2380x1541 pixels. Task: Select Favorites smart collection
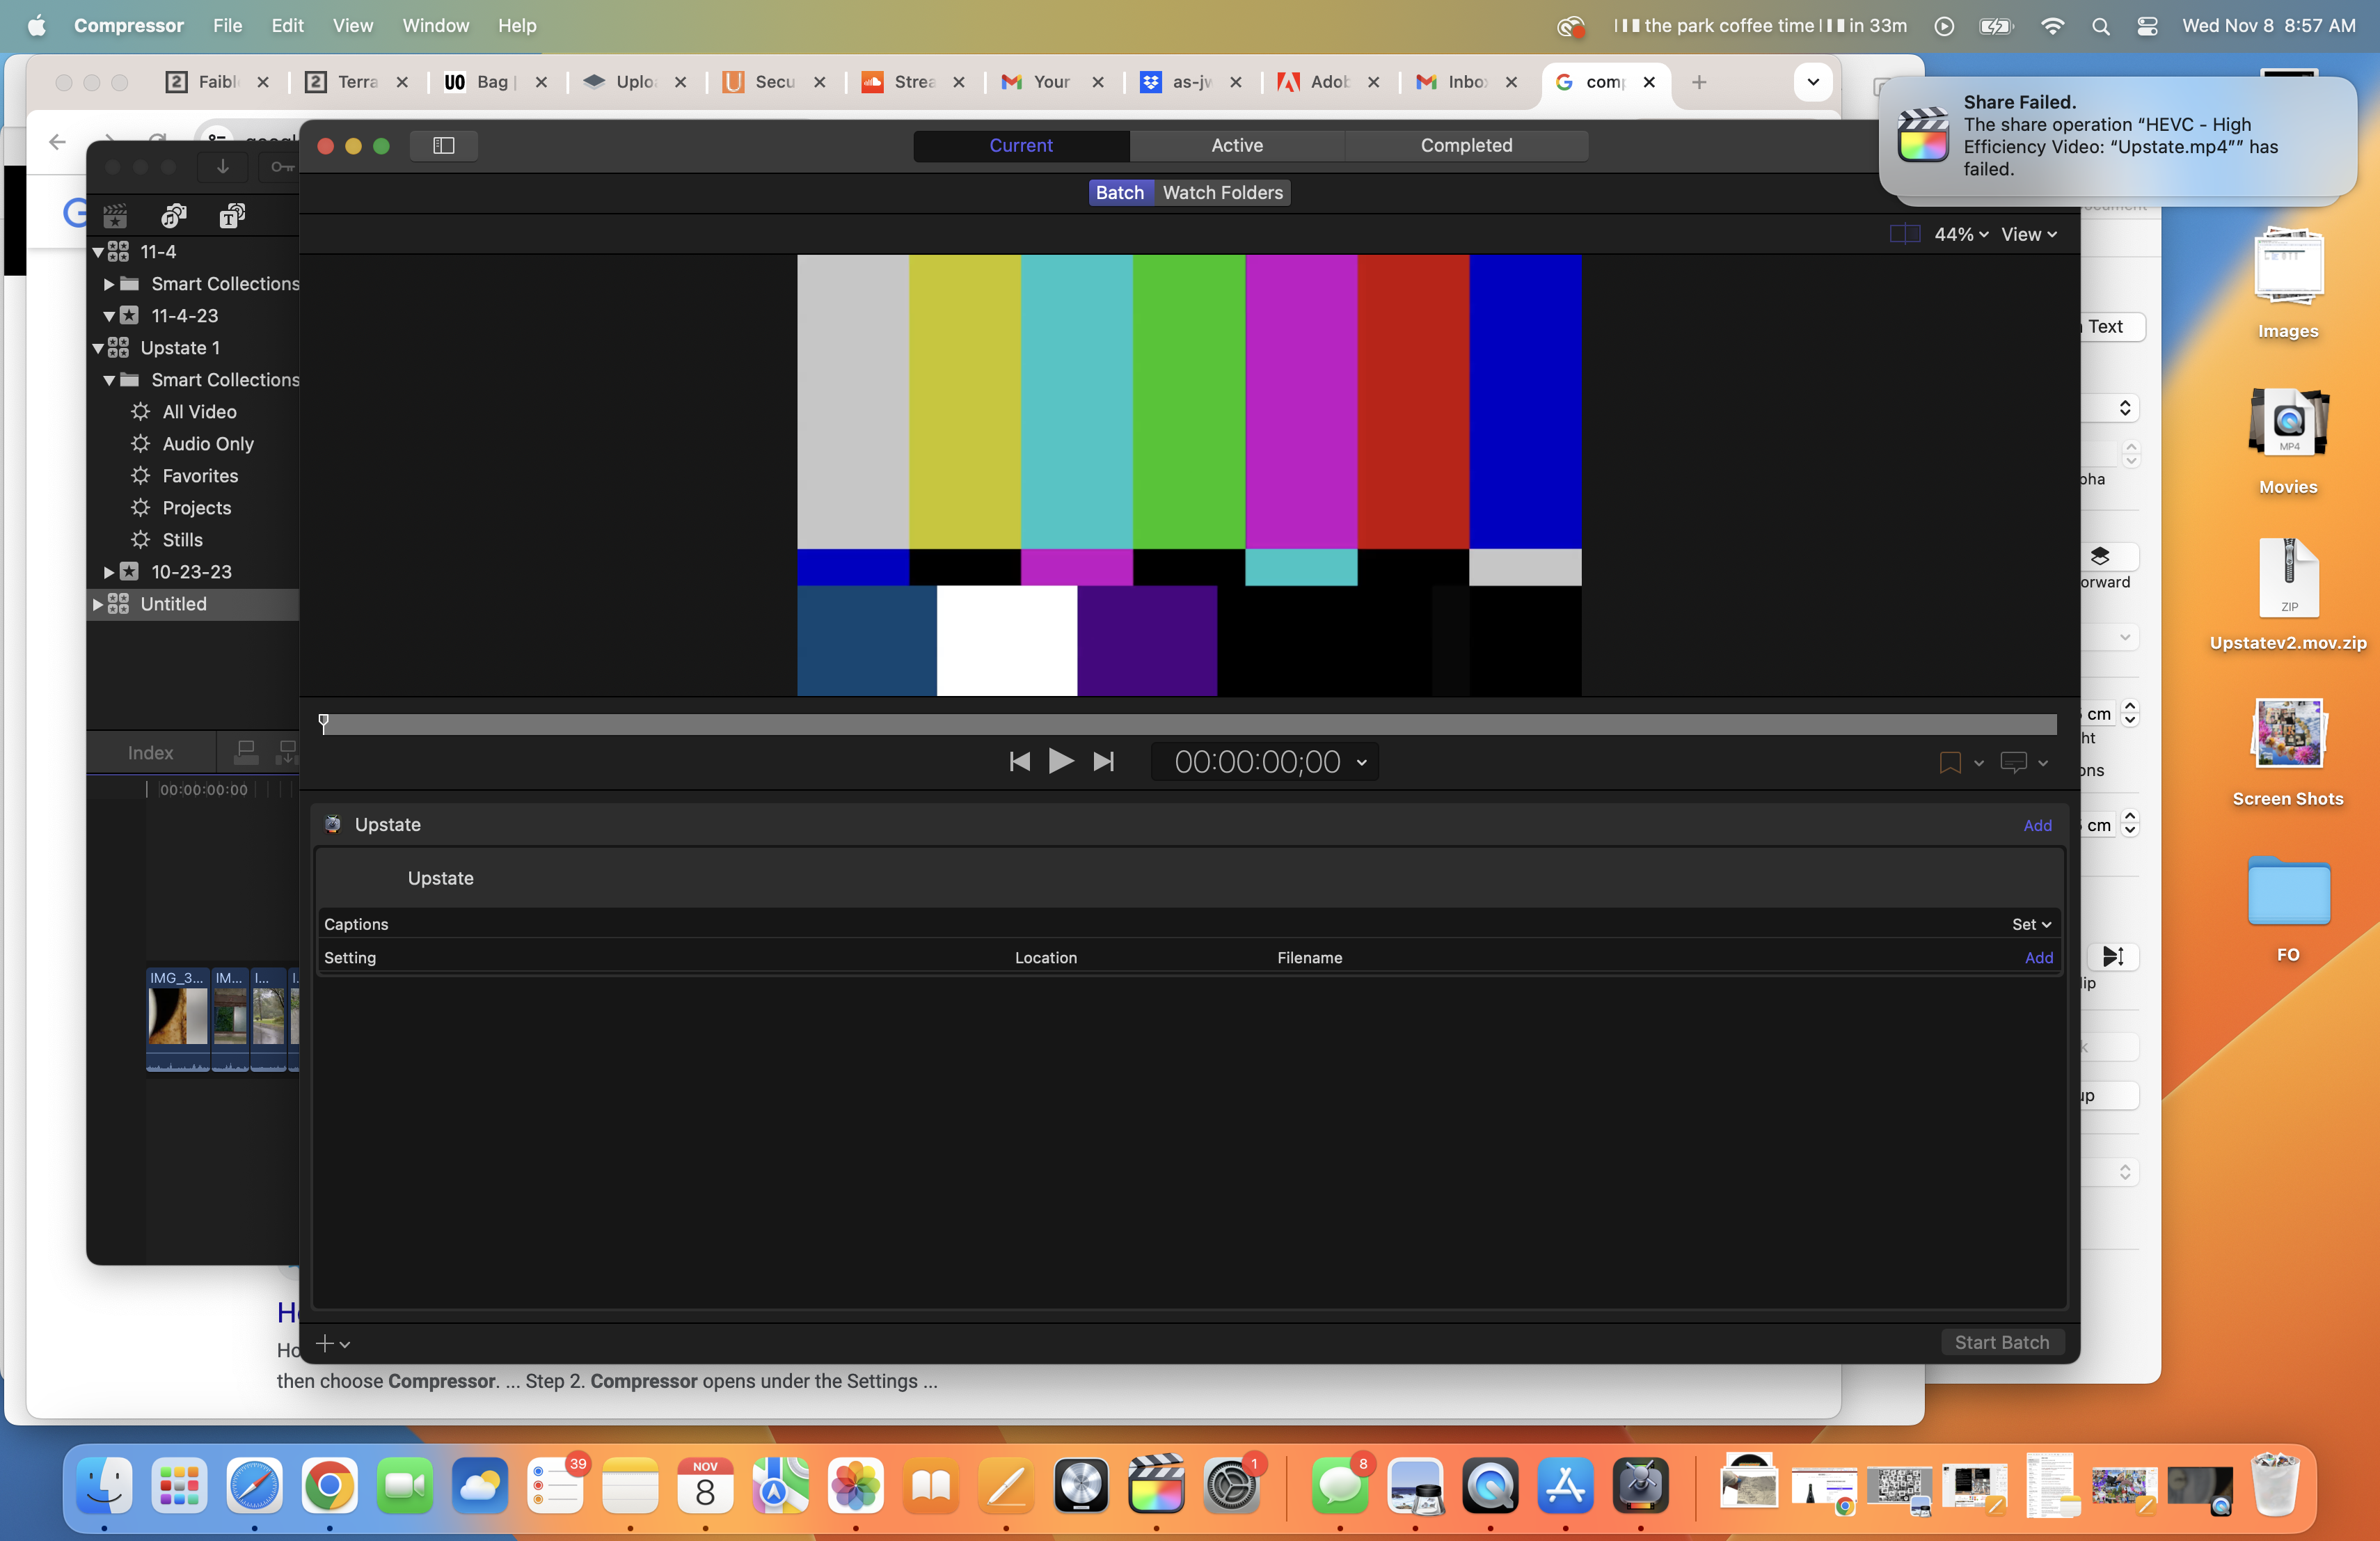click(x=200, y=476)
